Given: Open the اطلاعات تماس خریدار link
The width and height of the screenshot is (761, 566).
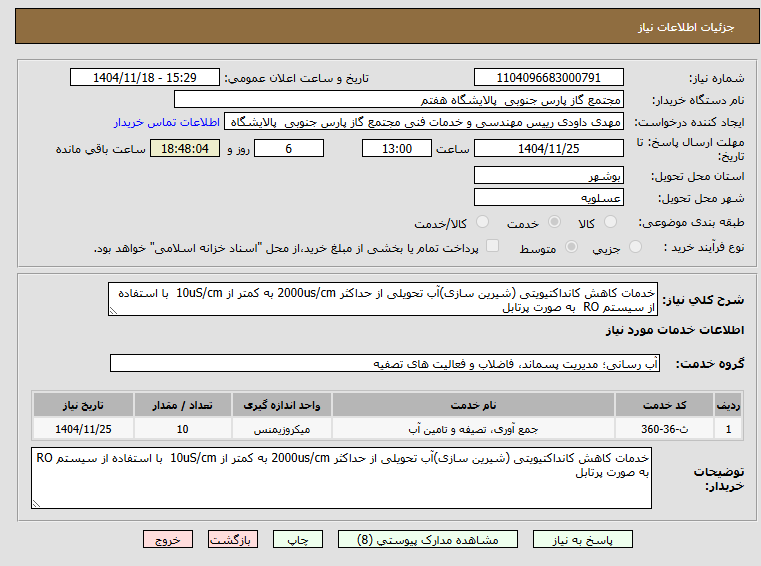Looking at the screenshot, I should coord(167,122).
